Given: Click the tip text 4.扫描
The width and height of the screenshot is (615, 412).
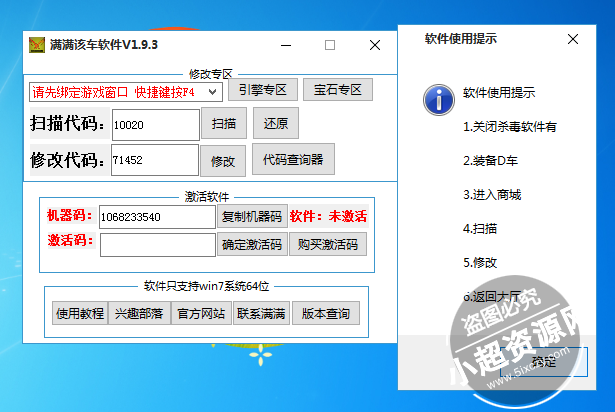Looking at the screenshot, I should pyautogui.click(x=480, y=228).
